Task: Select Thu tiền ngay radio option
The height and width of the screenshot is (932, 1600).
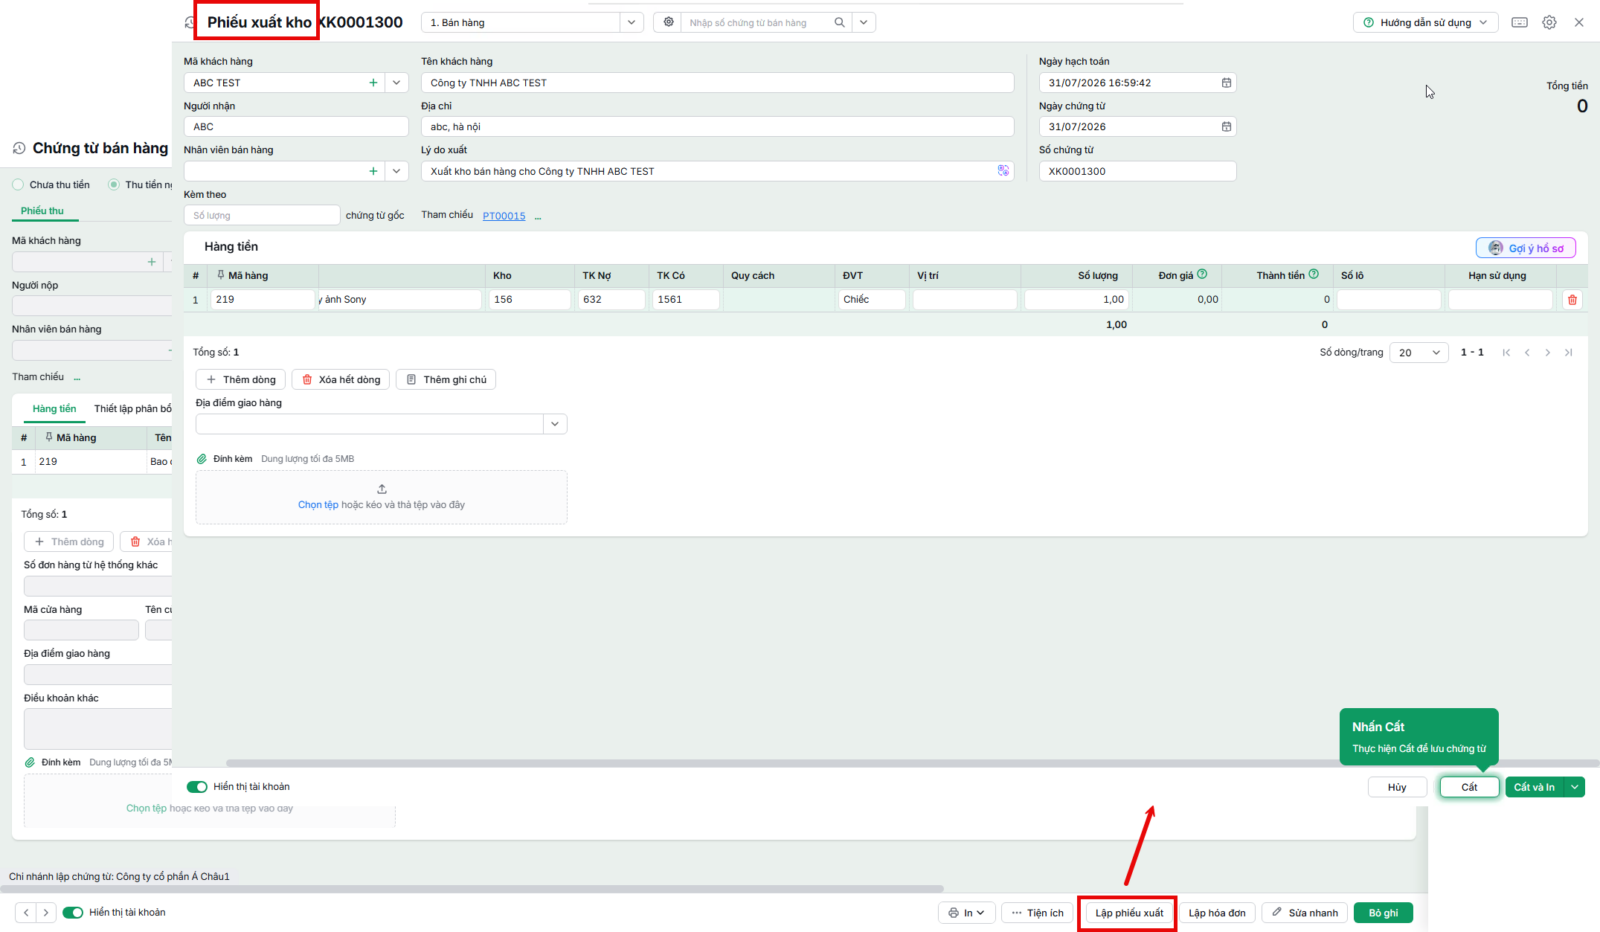Action: coord(114,185)
